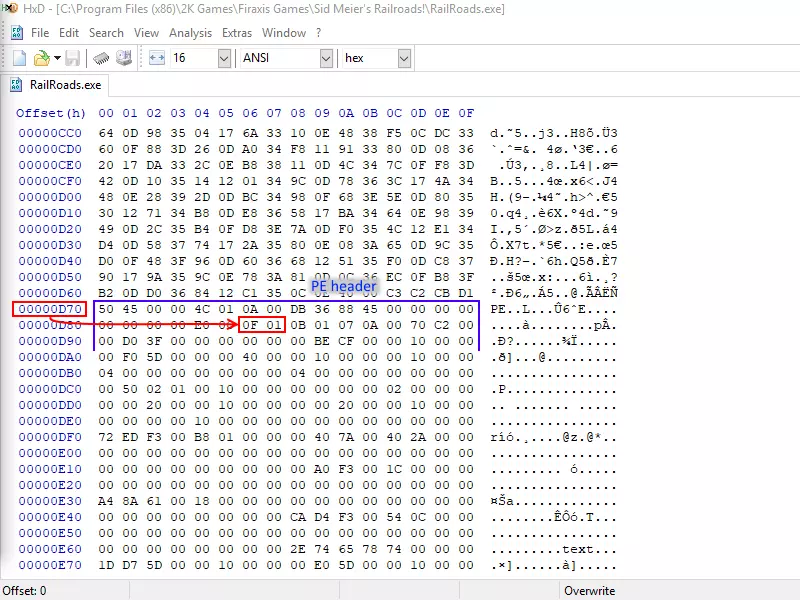The image size is (800, 600).
Task: Click the HxD document icon beside File menu
Action: (17, 33)
